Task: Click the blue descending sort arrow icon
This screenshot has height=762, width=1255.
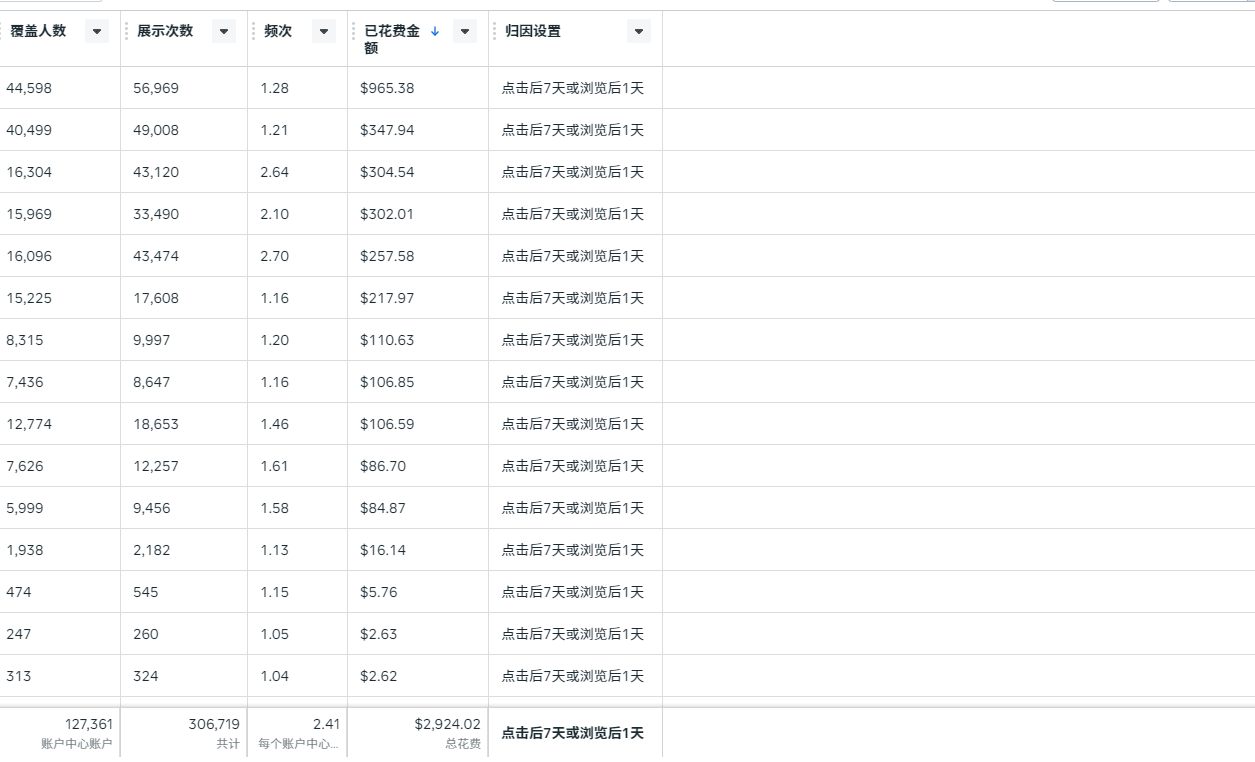Action: click(435, 31)
